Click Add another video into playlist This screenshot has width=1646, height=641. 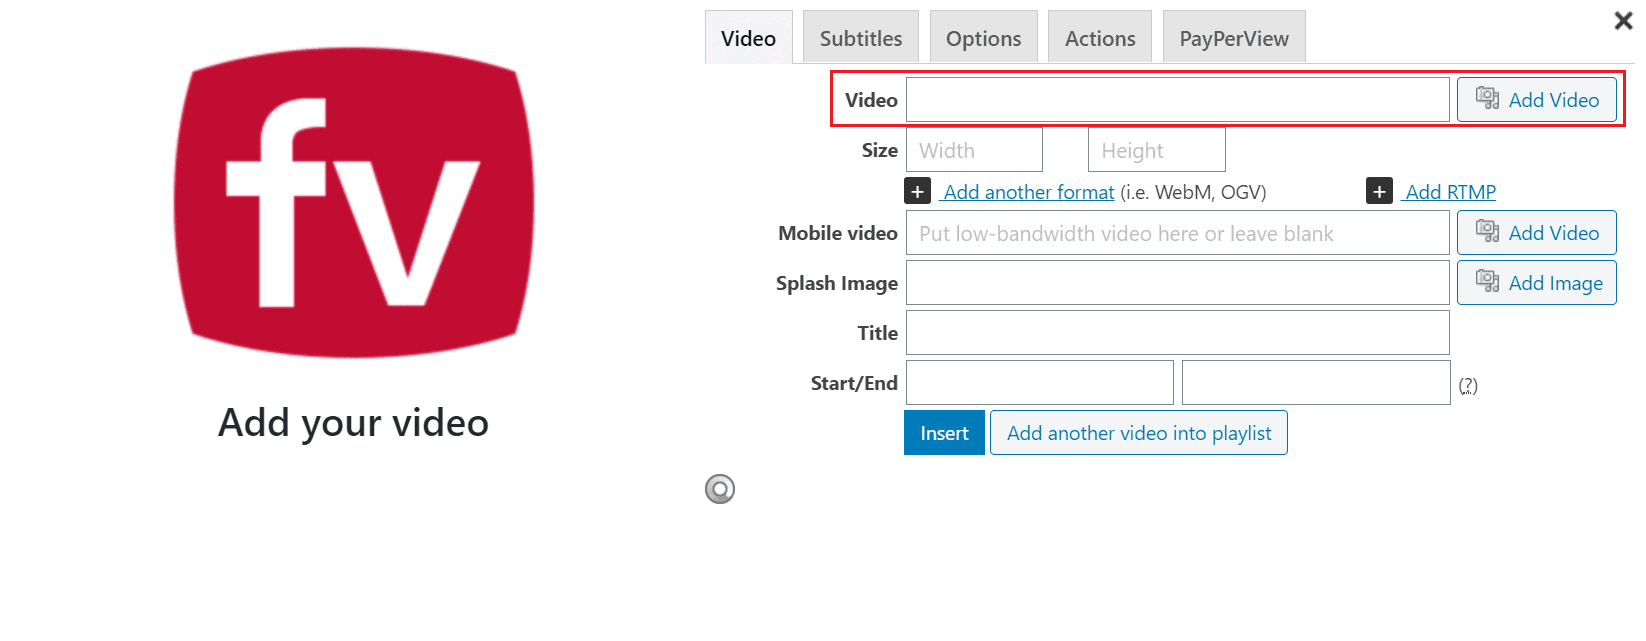[x=1139, y=433]
